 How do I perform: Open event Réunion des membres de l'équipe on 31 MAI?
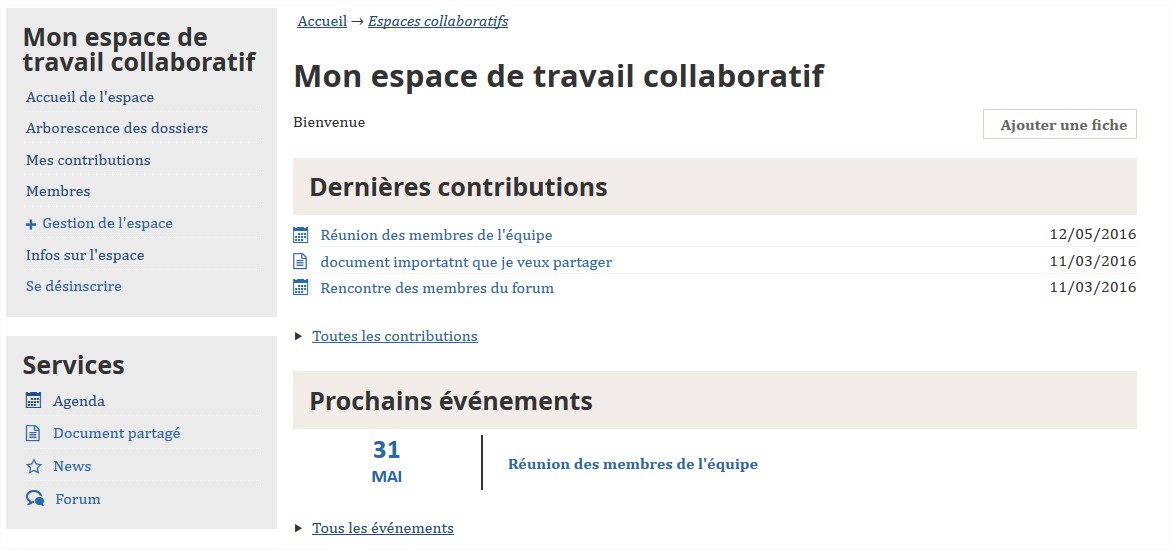tap(633, 463)
